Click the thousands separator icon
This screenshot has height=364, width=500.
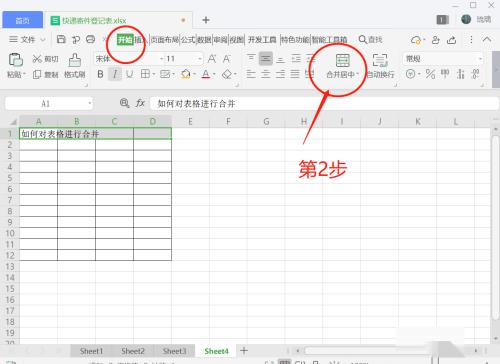tap(445, 73)
